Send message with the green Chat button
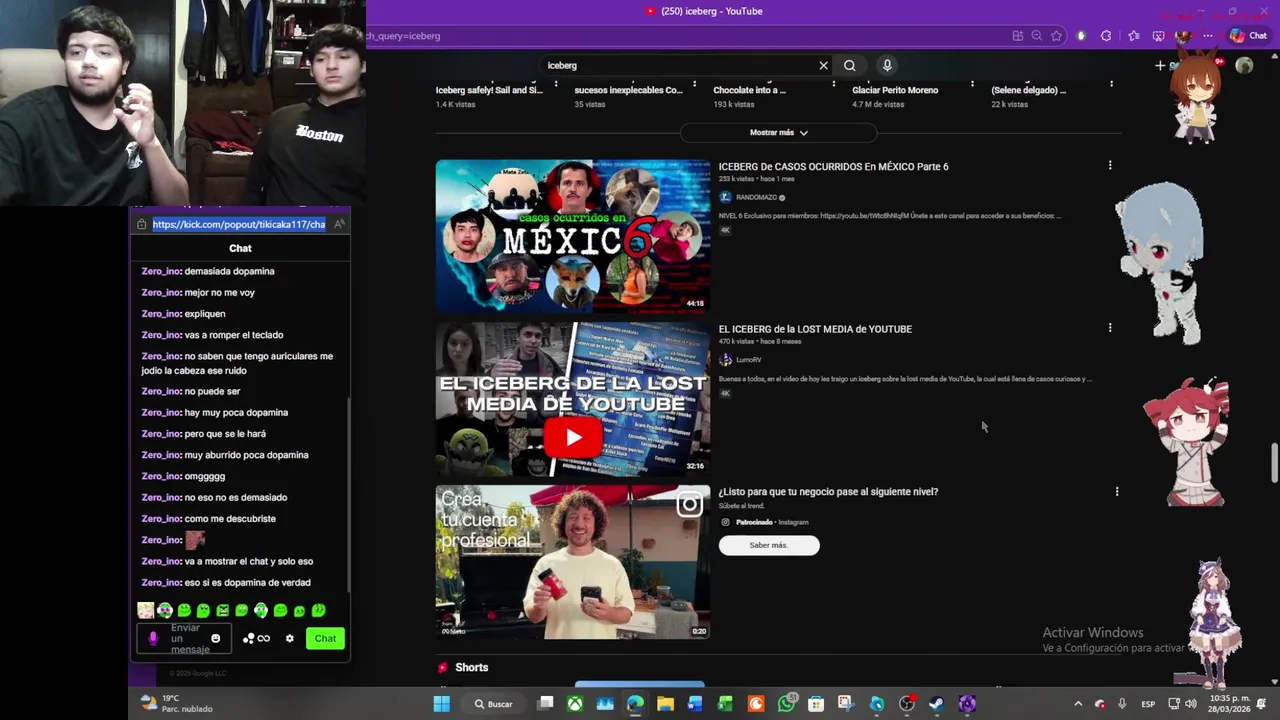 [326, 638]
